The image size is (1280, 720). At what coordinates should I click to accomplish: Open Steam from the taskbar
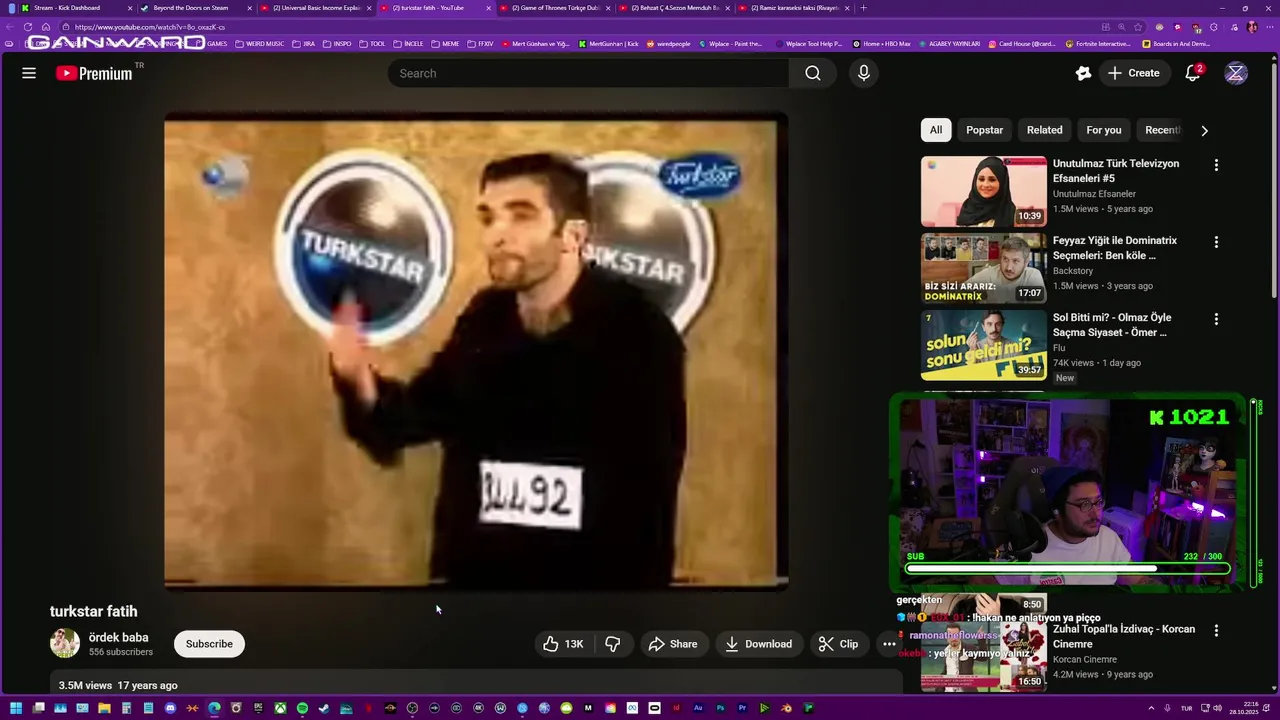[x=324, y=709]
